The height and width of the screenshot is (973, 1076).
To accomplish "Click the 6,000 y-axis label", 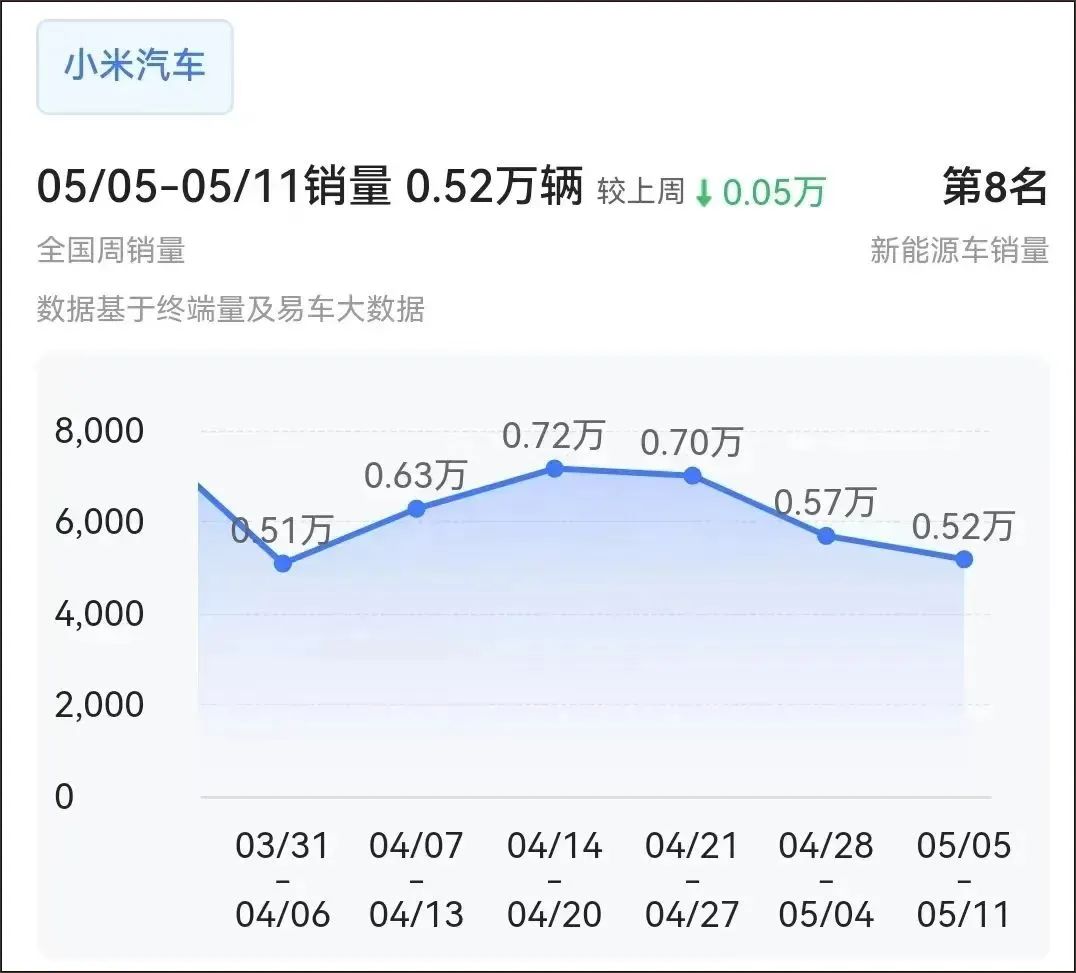I will pos(100,522).
